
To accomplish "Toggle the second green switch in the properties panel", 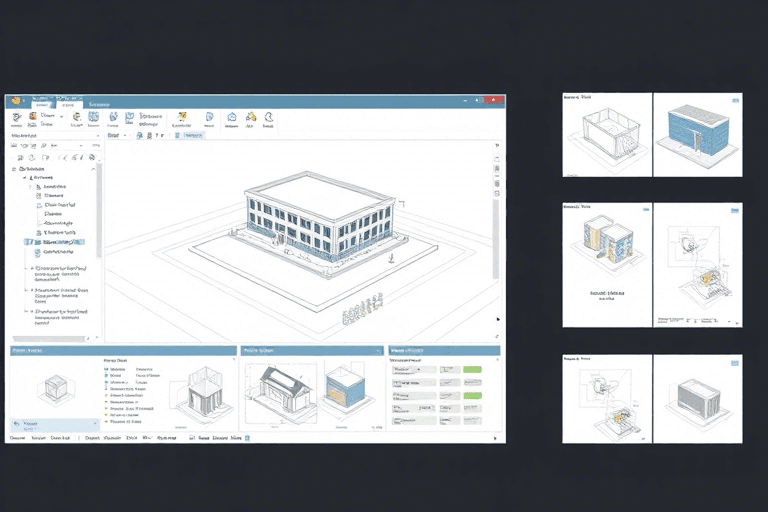I will [x=471, y=394].
